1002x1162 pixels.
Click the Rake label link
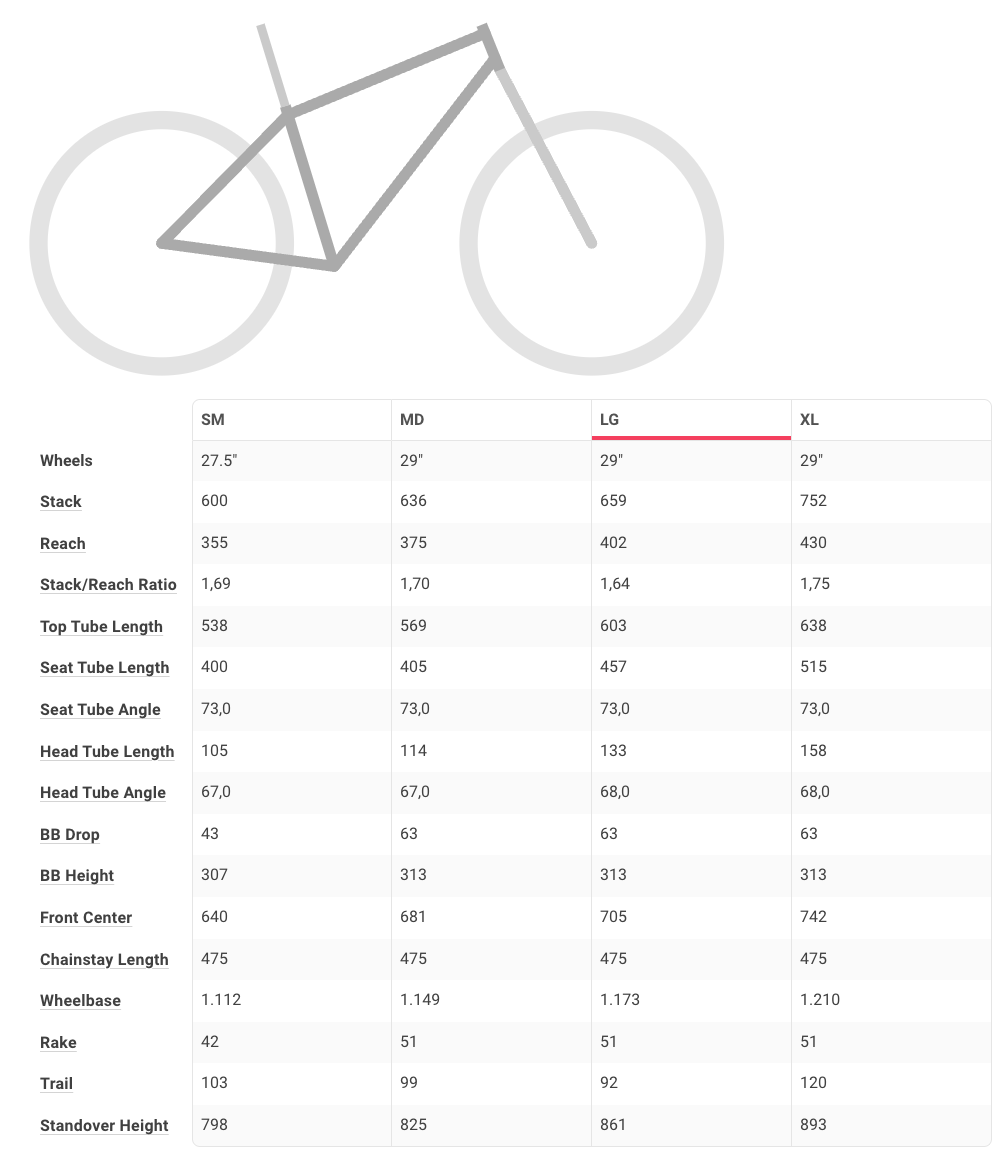click(x=58, y=1043)
